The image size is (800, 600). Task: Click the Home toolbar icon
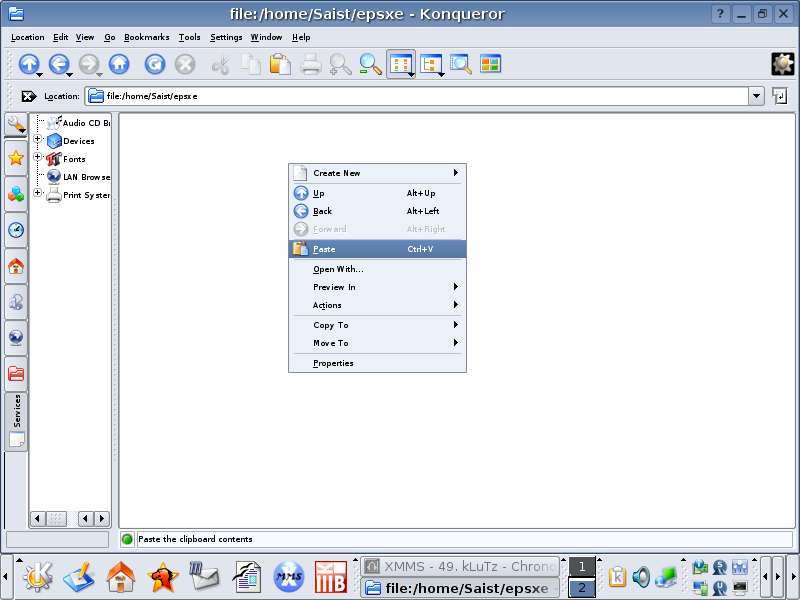point(119,64)
